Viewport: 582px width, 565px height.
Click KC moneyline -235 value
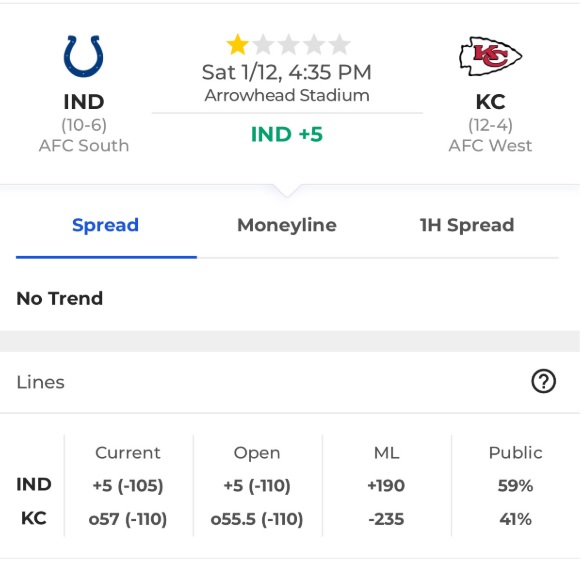point(386,519)
